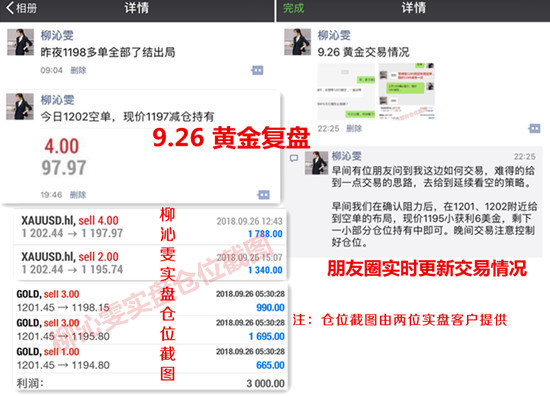
Task: Click total 利润 value 3 000.00
Action: click(266, 383)
